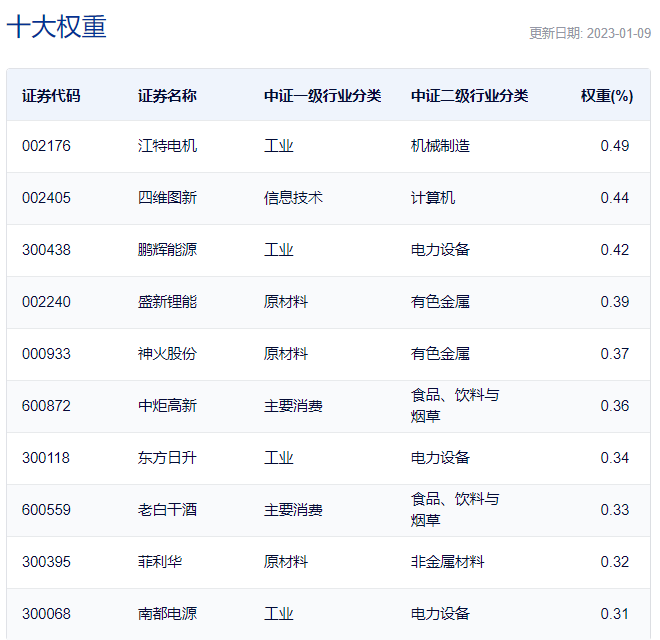This screenshot has height=640, width=660.
Task: Click 有色金属 in the 盛新锂能 row
Action: tap(440, 302)
